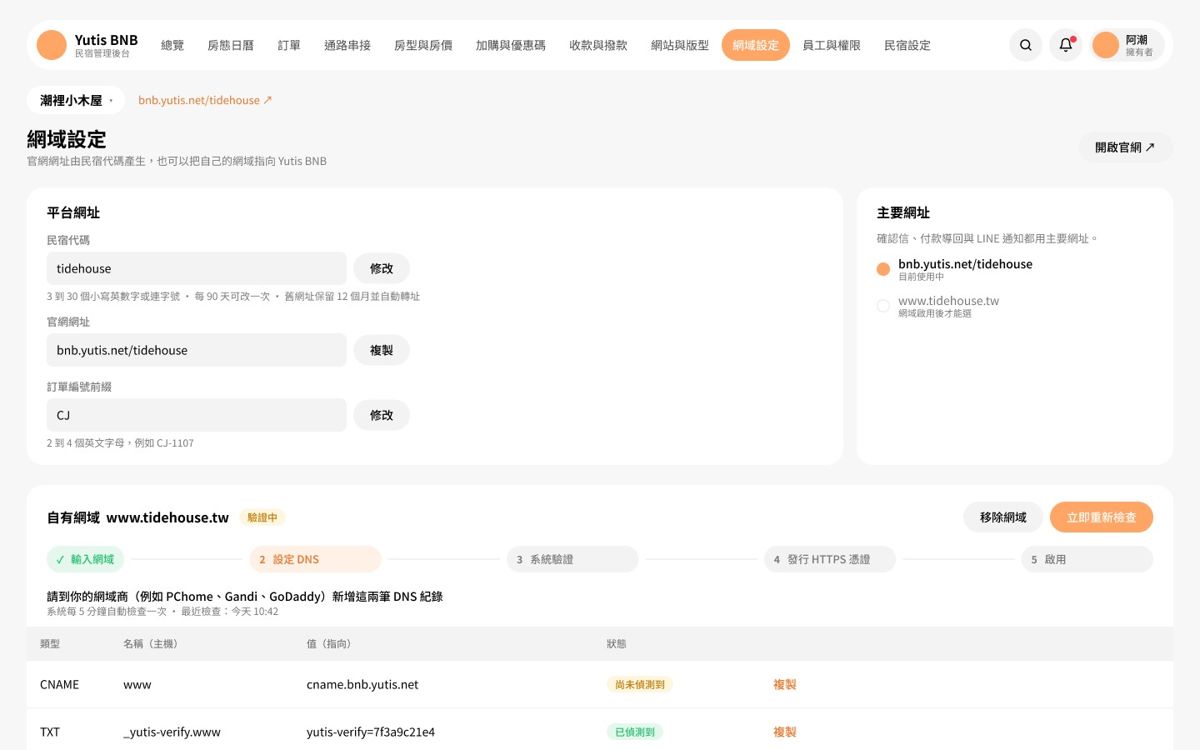Viewport: 1200px width, 750px height.
Task: Click the TXT type cell
Action: click(50, 732)
